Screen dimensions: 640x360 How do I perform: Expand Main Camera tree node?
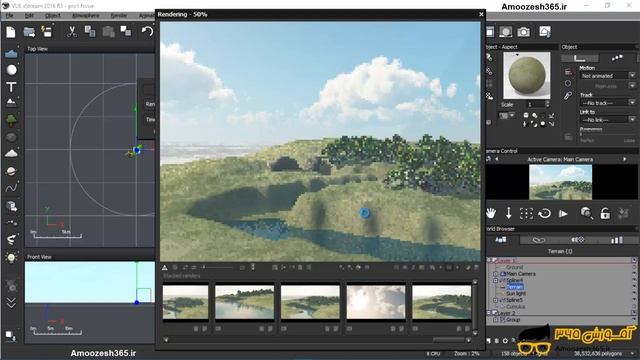point(496,274)
